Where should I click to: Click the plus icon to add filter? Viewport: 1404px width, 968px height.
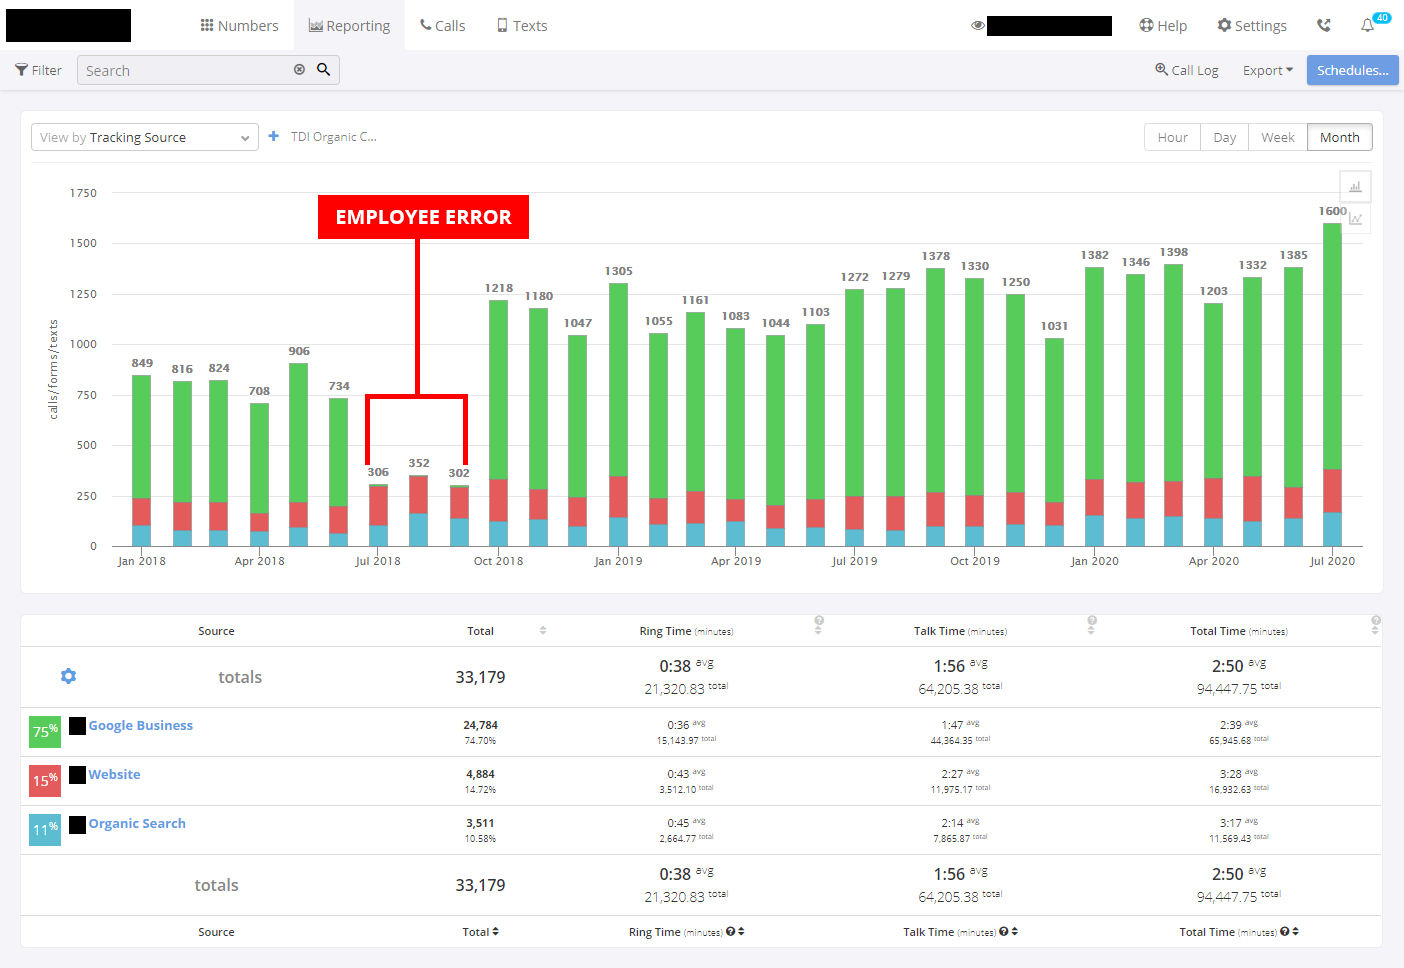tap(274, 137)
